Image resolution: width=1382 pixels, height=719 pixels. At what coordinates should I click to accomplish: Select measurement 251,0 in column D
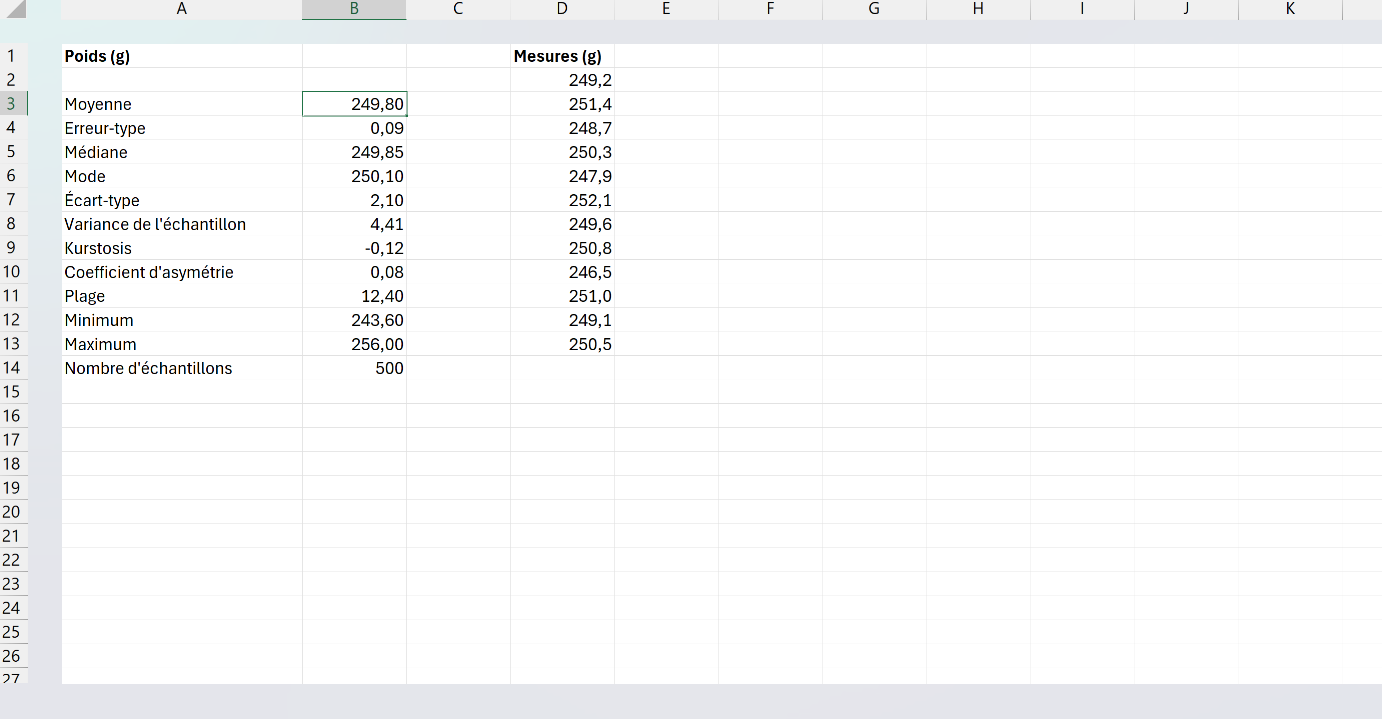click(562, 296)
